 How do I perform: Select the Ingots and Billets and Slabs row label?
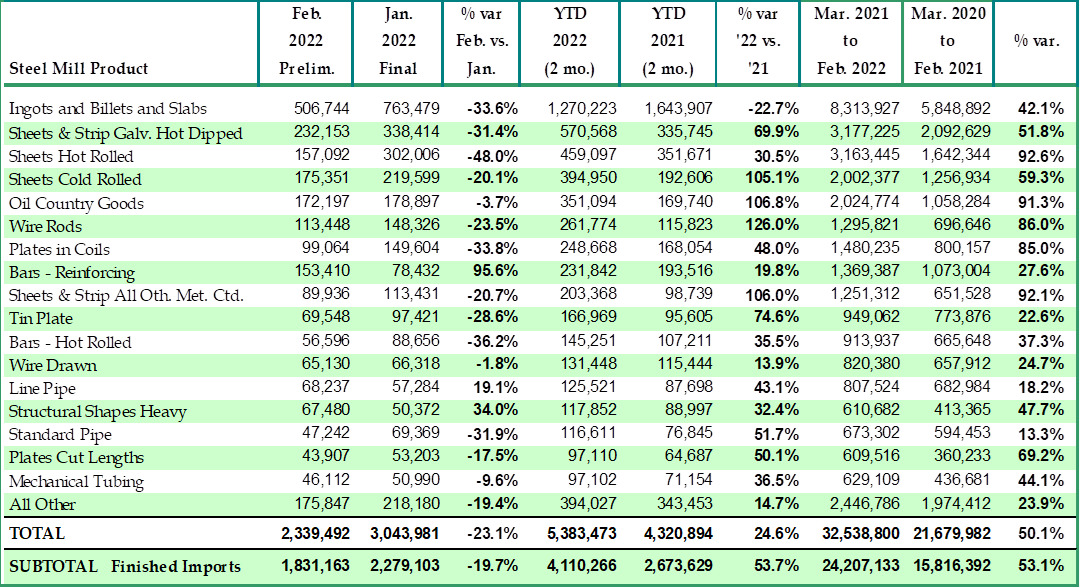(108, 108)
